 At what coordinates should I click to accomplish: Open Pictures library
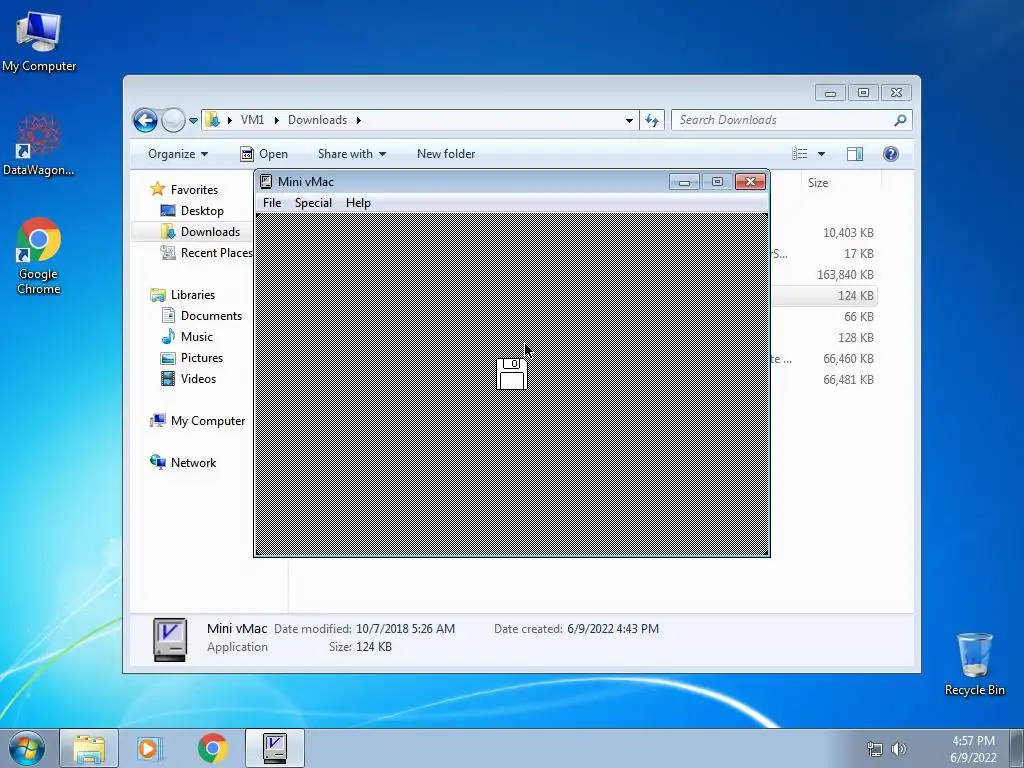click(202, 358)
